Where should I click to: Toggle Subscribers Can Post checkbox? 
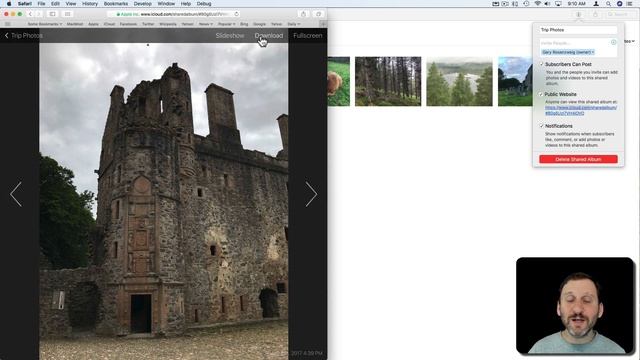coord(542,64)
